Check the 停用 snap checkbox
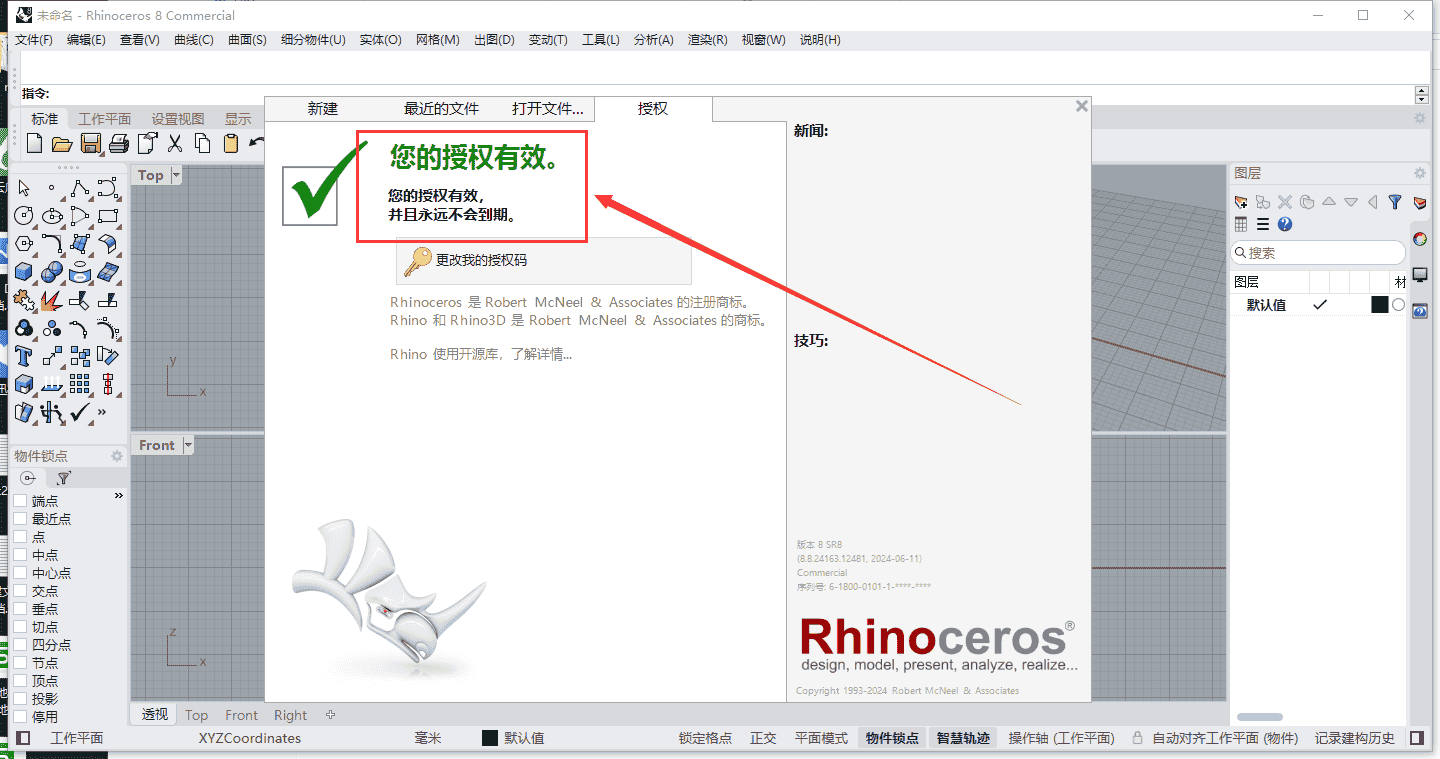 pos(20,717)
